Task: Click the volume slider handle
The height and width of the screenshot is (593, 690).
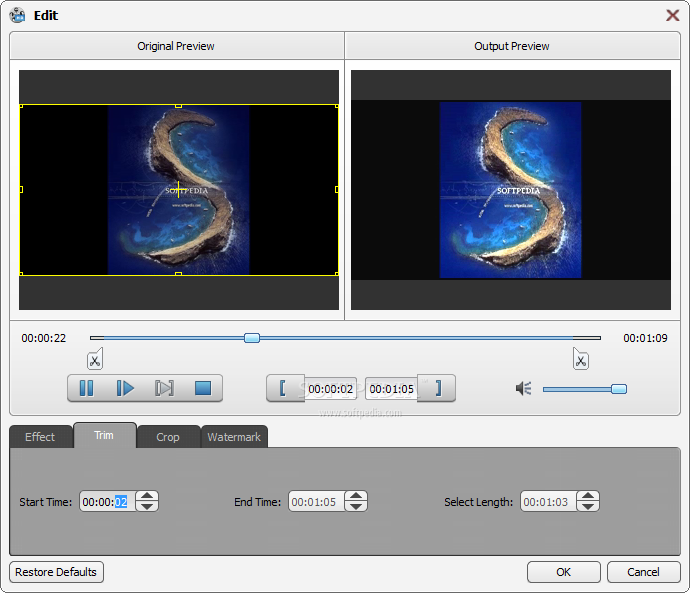Action: click(619, 389)
